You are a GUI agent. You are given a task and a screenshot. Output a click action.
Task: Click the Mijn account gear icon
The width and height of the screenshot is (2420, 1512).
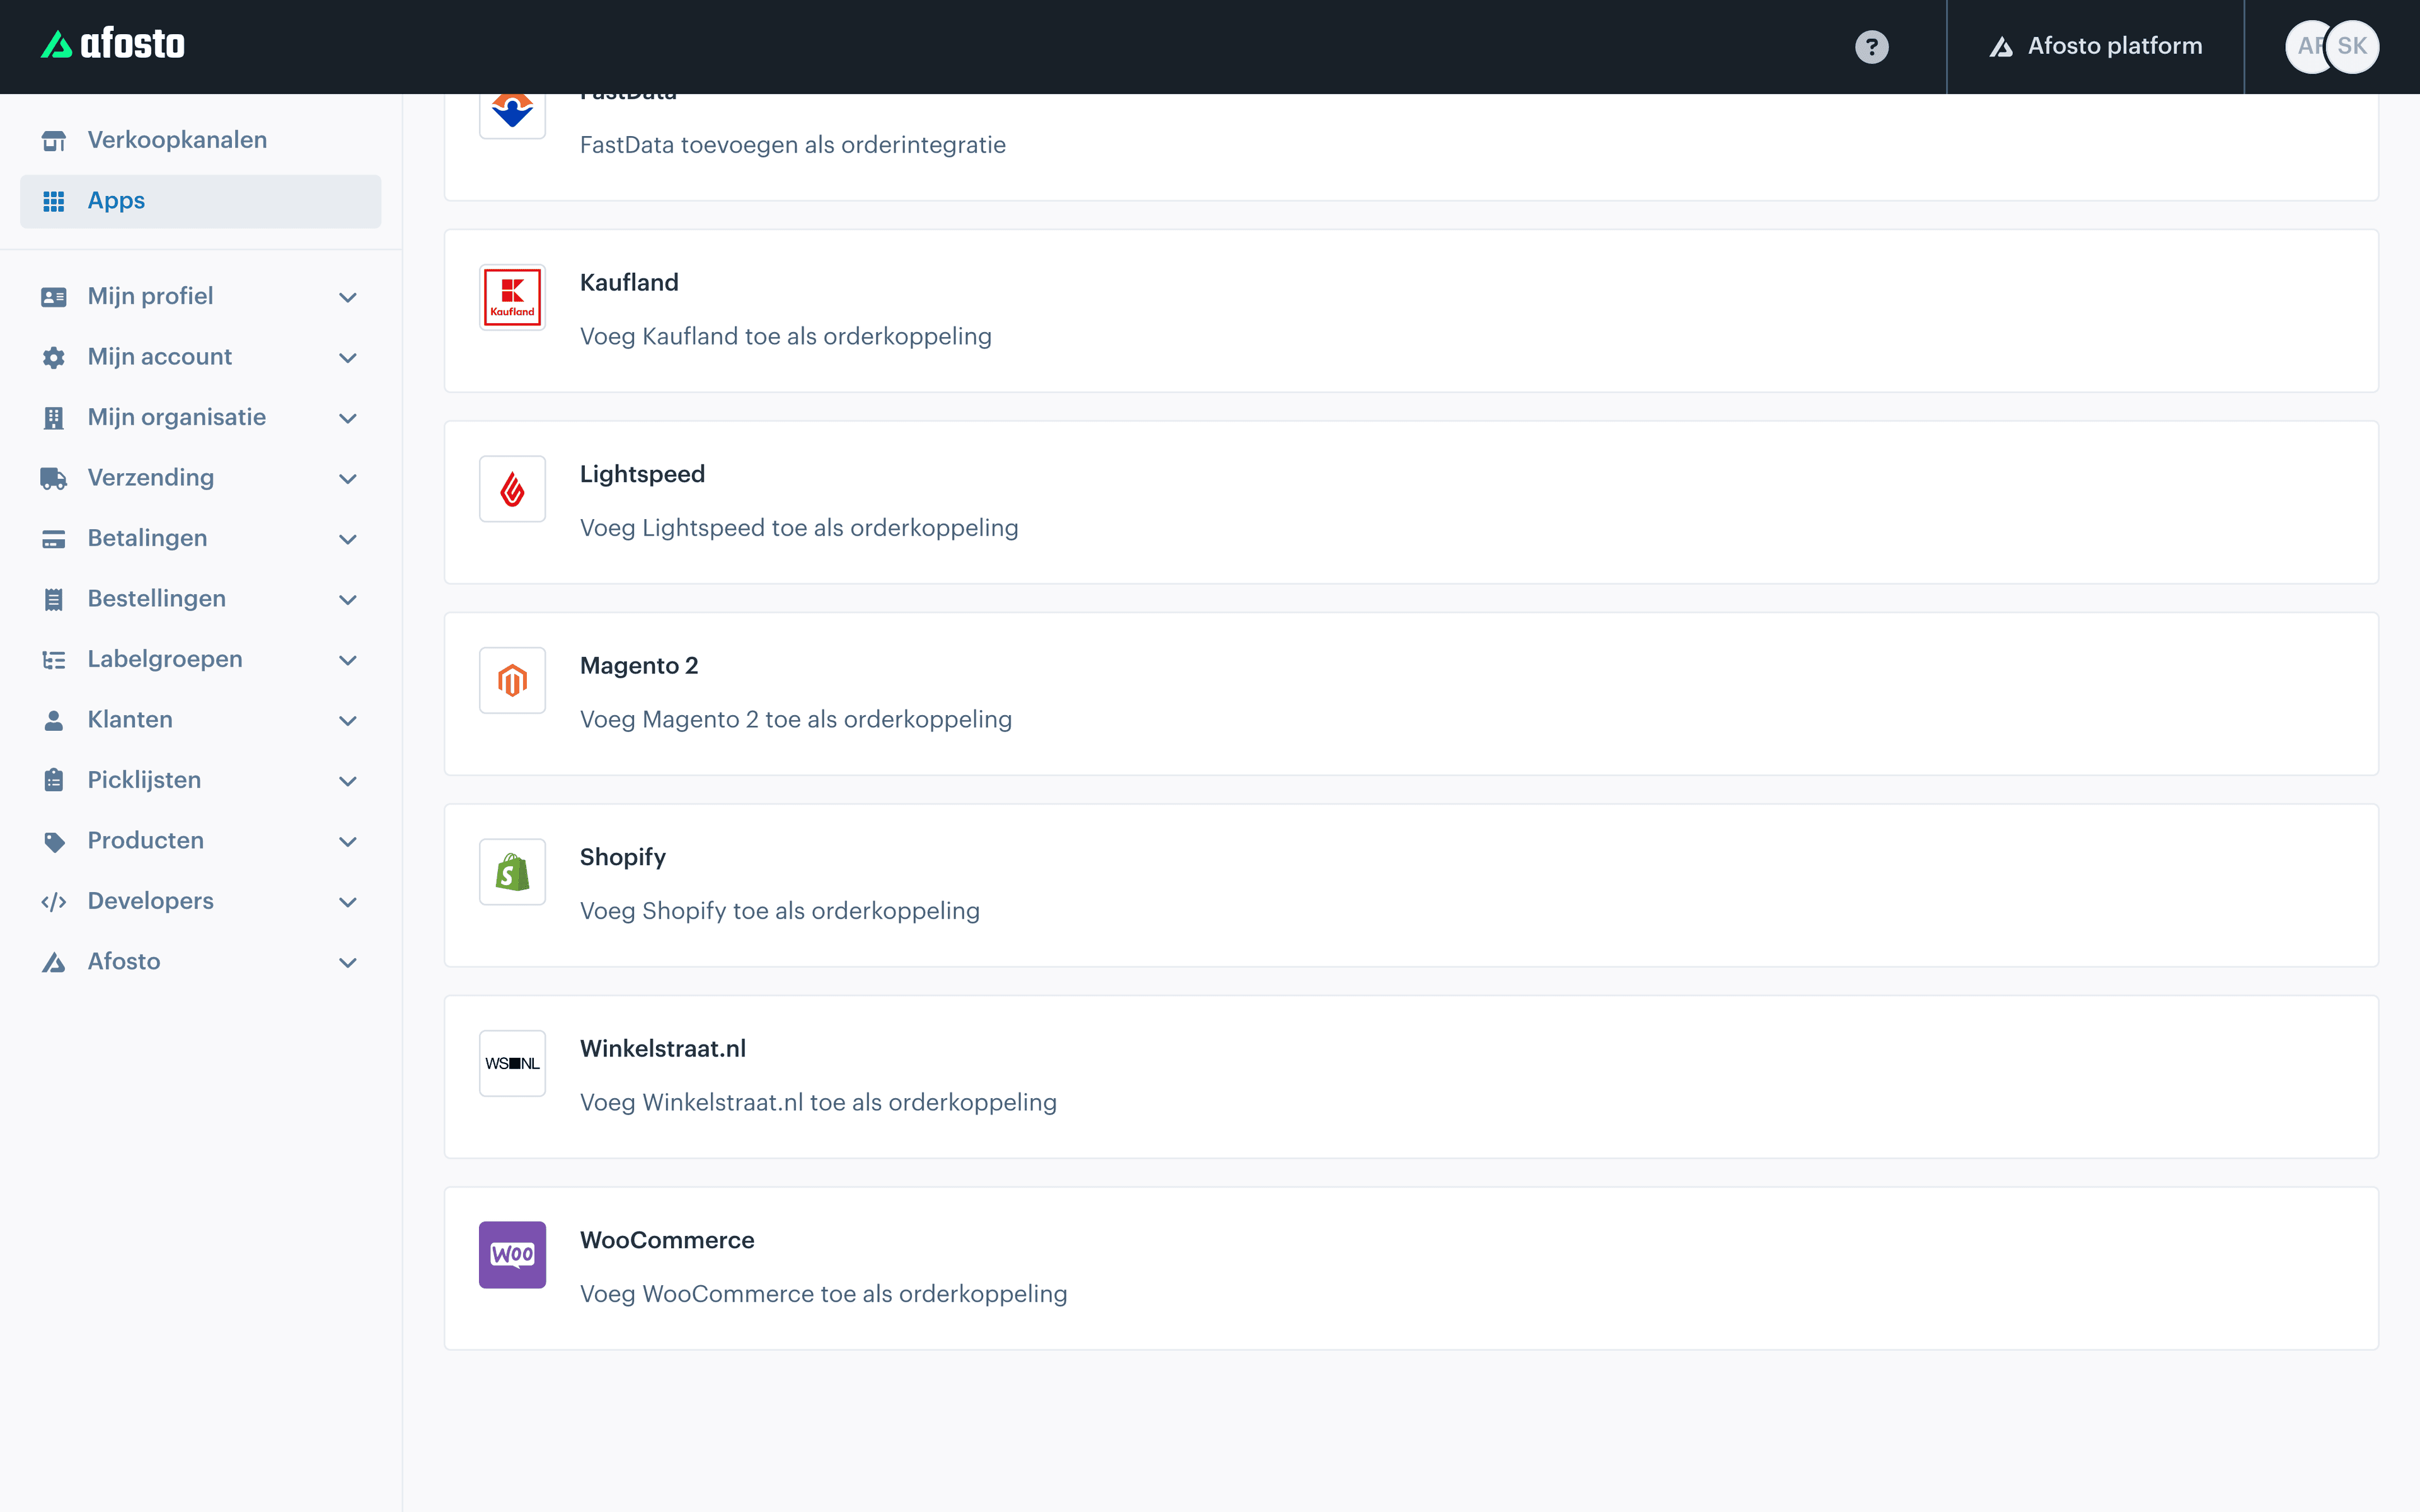tap(54, 358)
